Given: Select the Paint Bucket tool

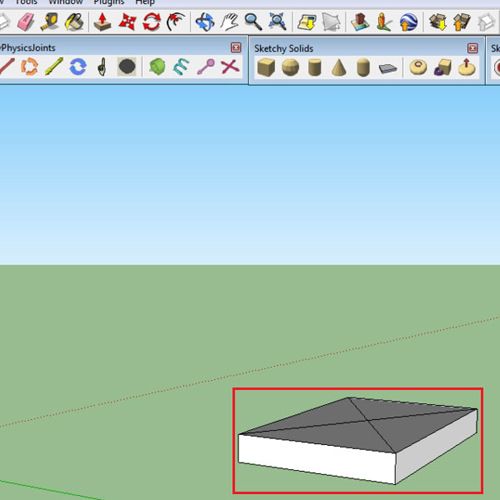Looking at the screenshot, I should pos(74,22).
